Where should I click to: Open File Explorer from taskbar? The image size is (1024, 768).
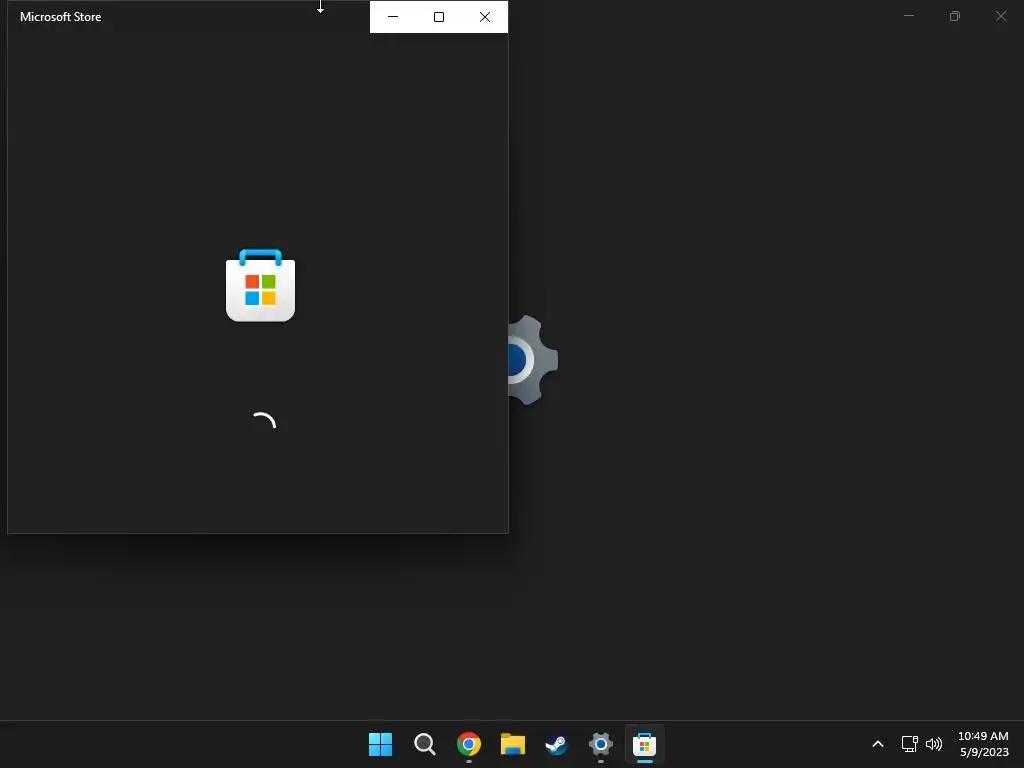pos(513,744)
